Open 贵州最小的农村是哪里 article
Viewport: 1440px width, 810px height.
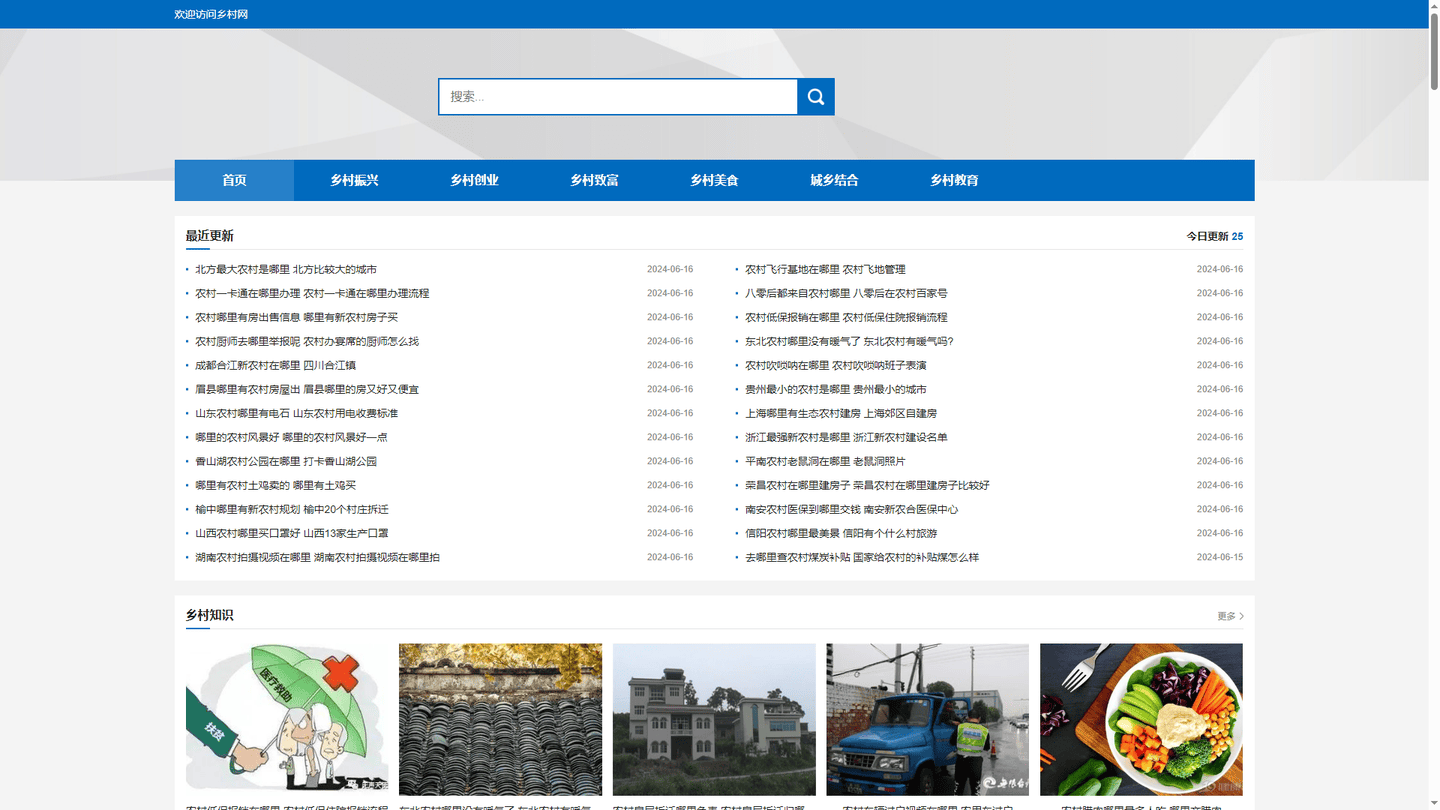point(836,389)
